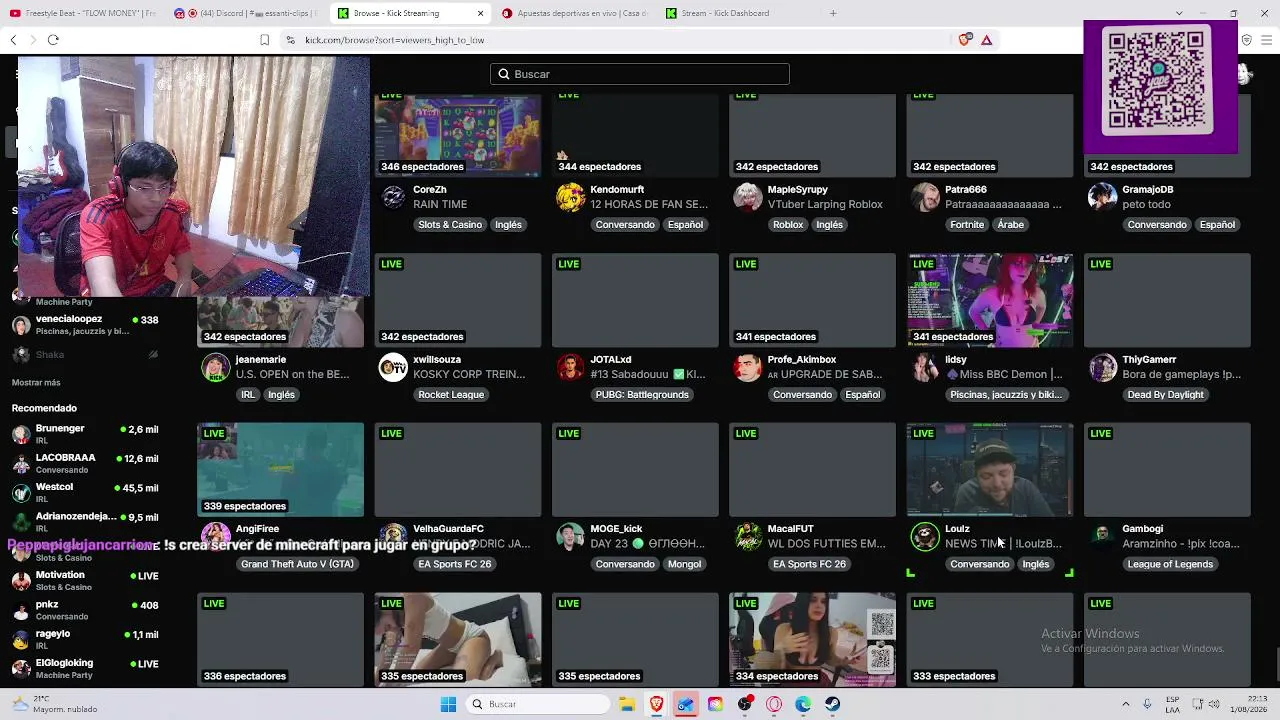Open MacalFUT channel avatar

pos(747,537)
